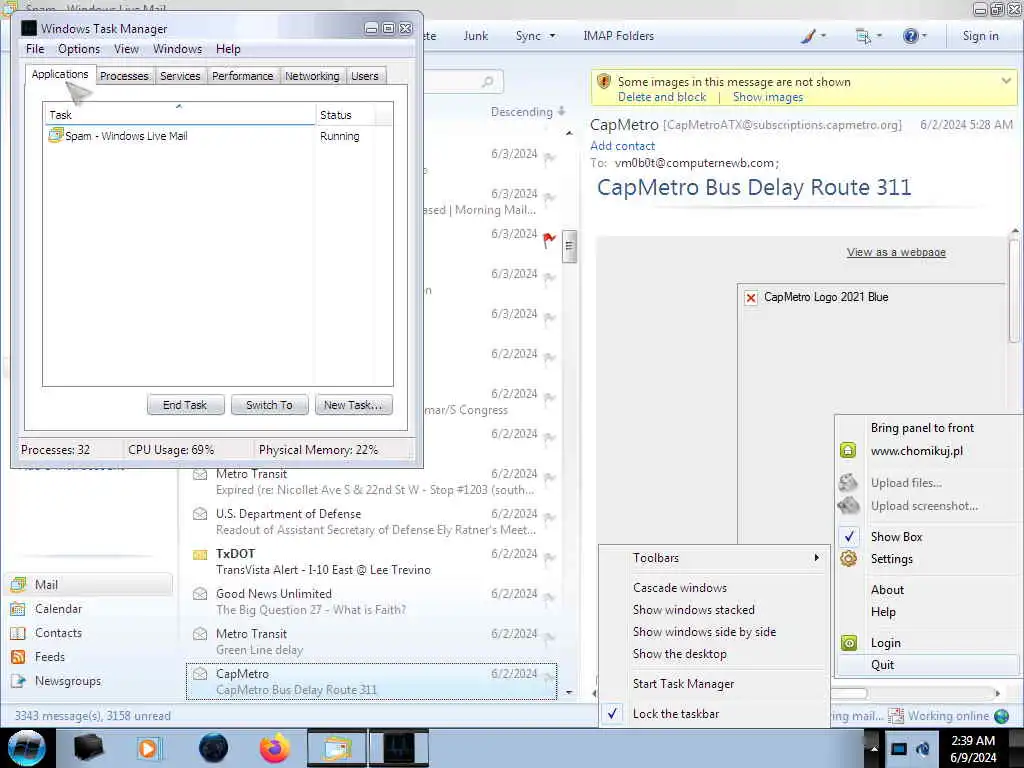Choose Cascade windows
This screenshot has height=768, width=1024.
[680, 588]
